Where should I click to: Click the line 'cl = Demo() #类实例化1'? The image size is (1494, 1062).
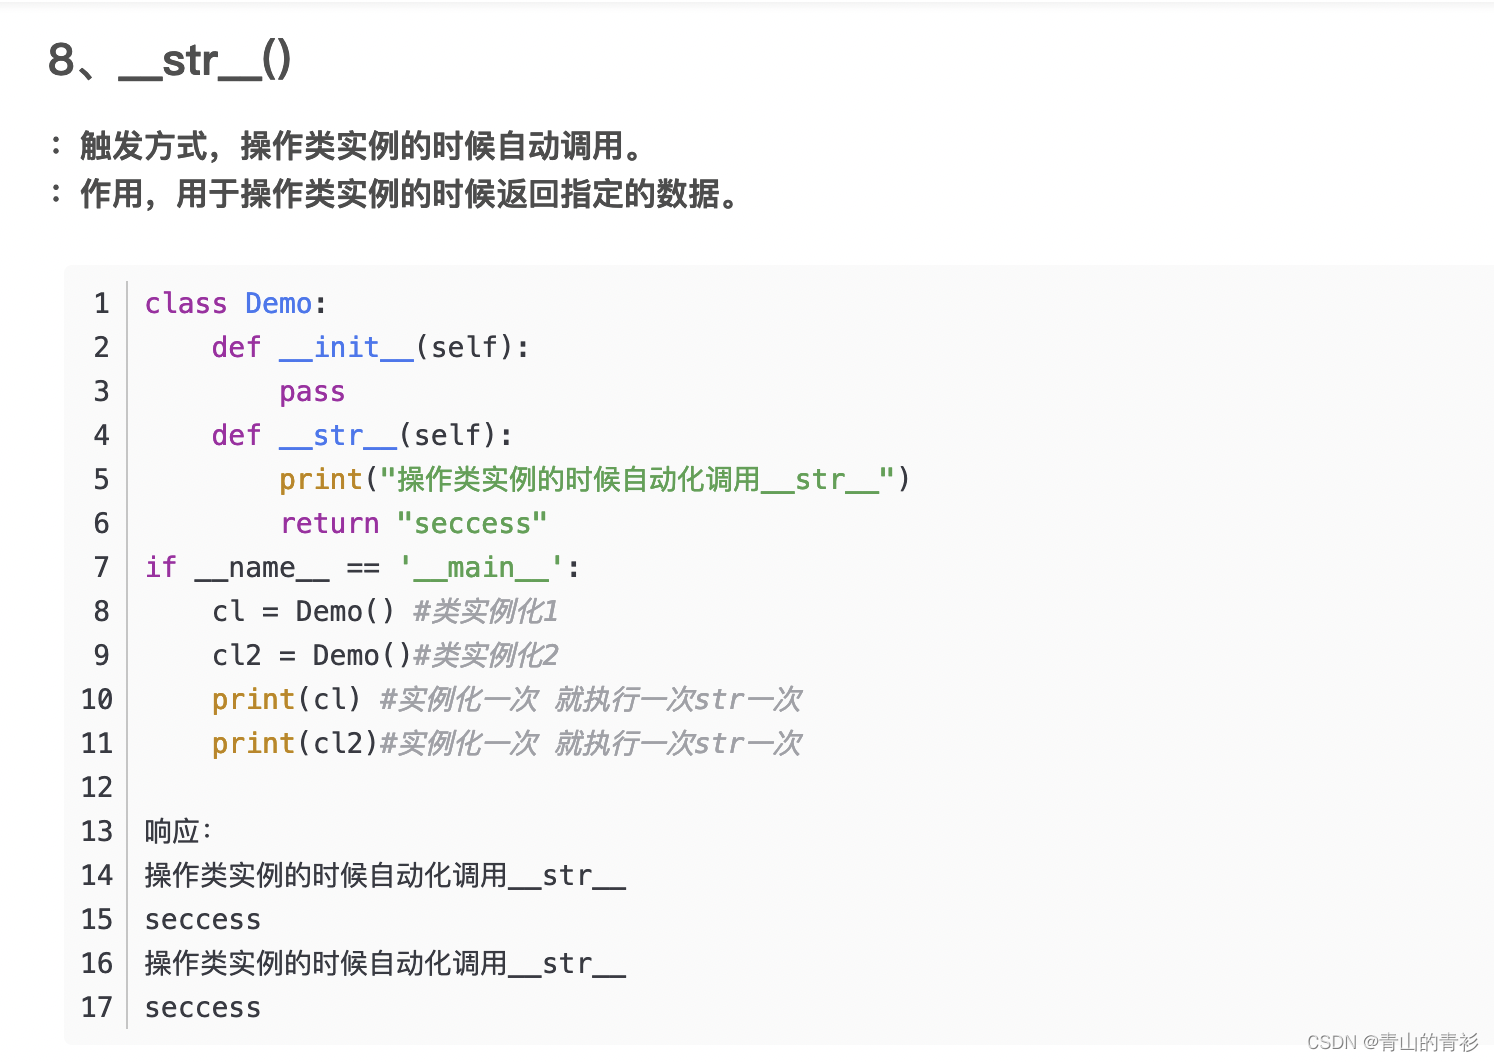(385, 611)
